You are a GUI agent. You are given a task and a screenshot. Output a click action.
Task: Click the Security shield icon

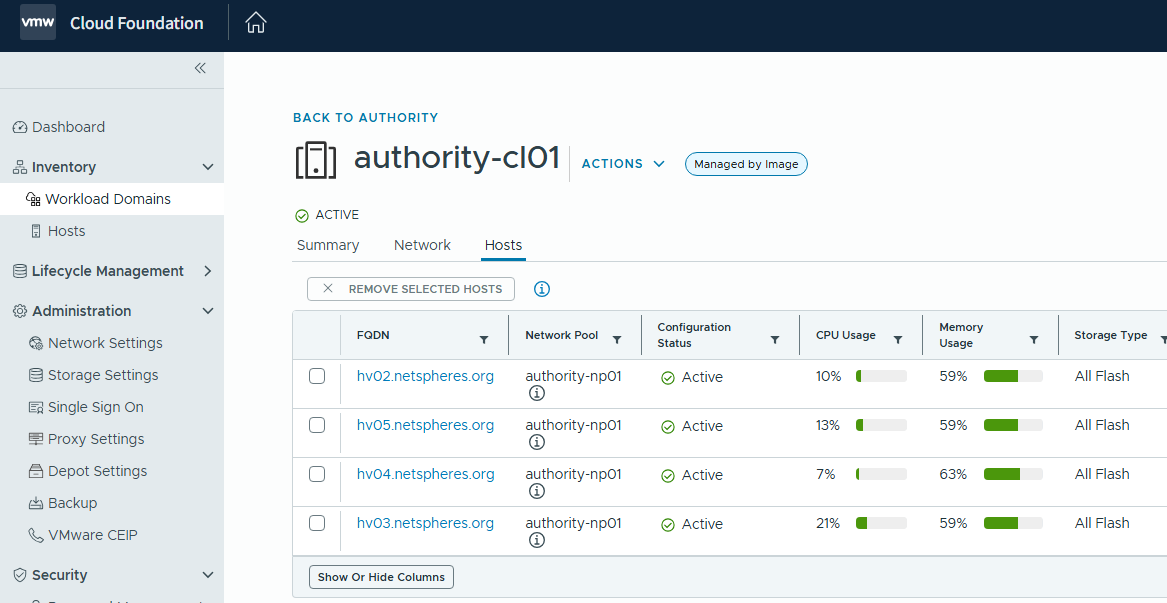click(x=20, y=575)
